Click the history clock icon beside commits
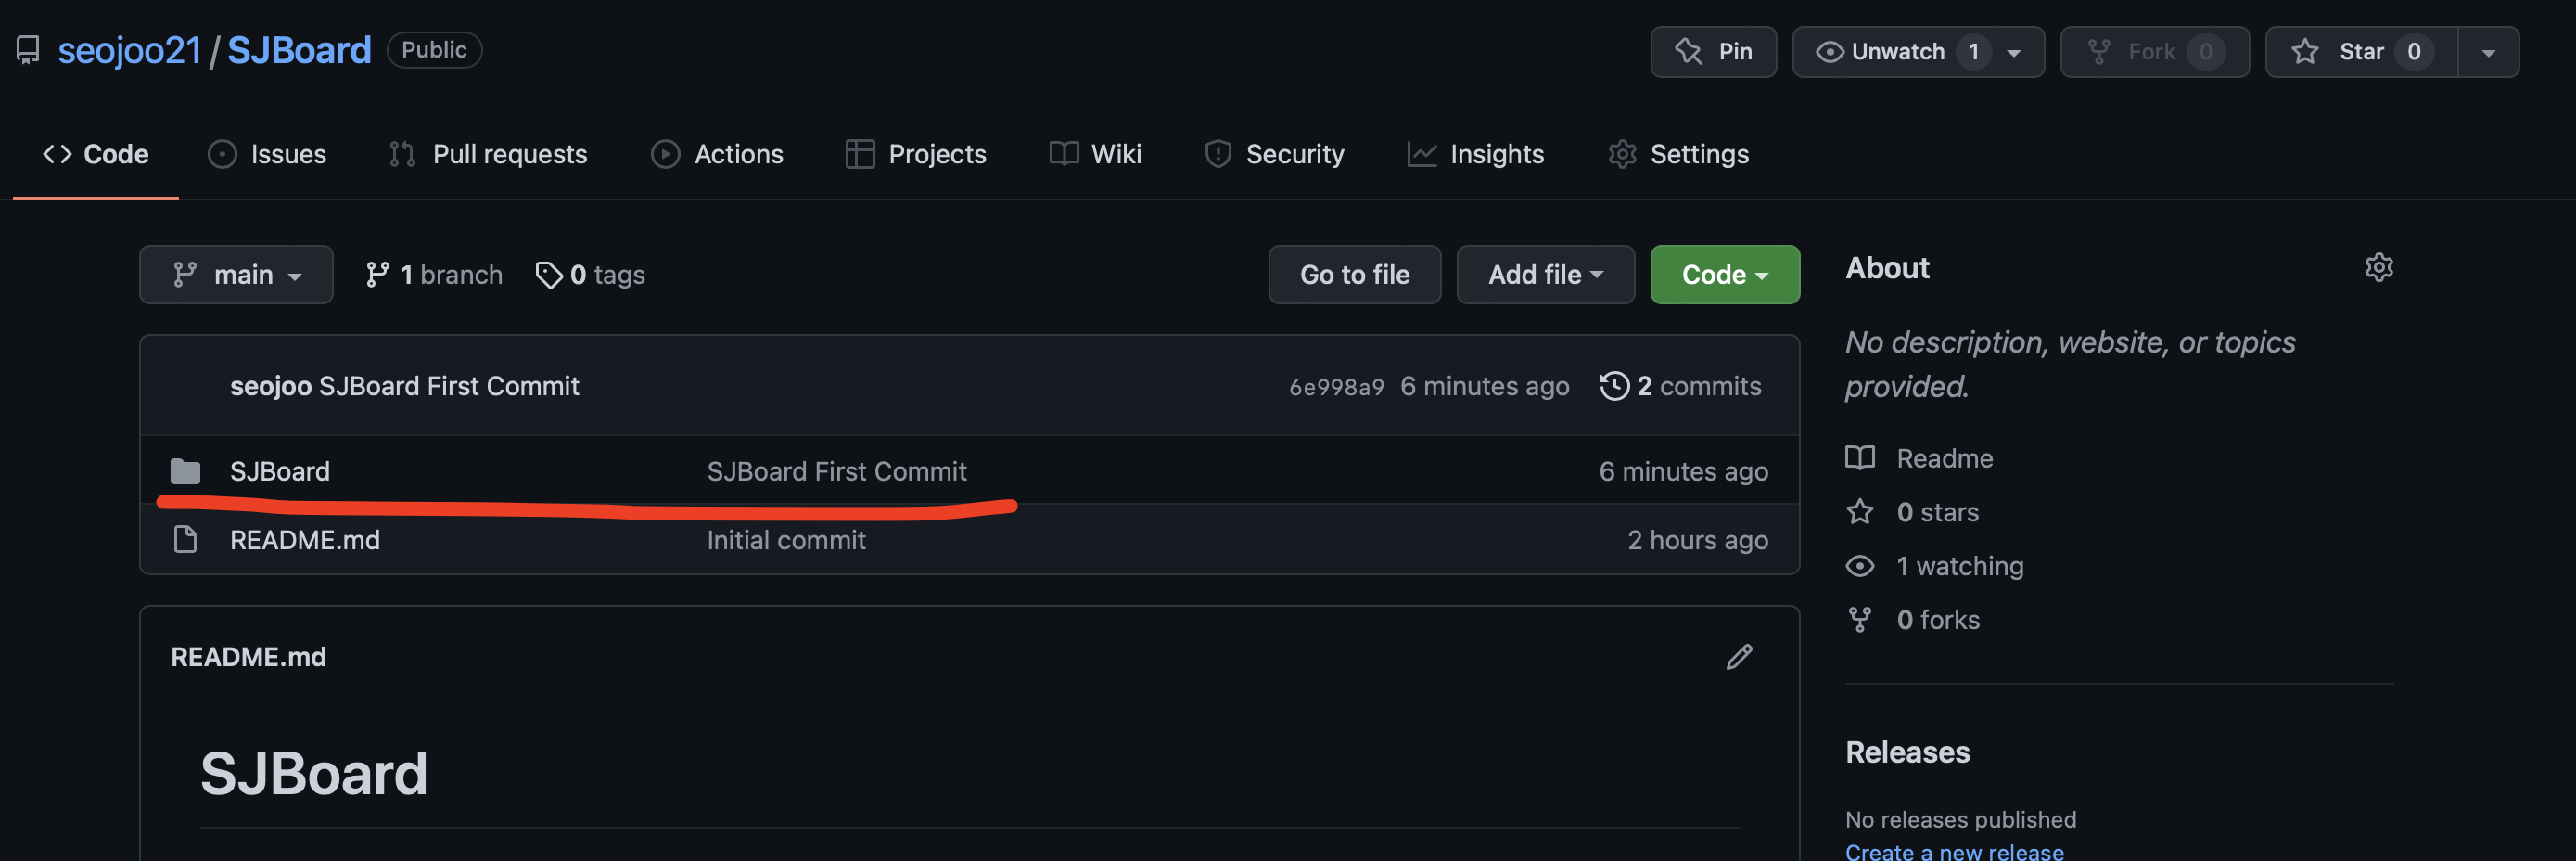 1614,386
